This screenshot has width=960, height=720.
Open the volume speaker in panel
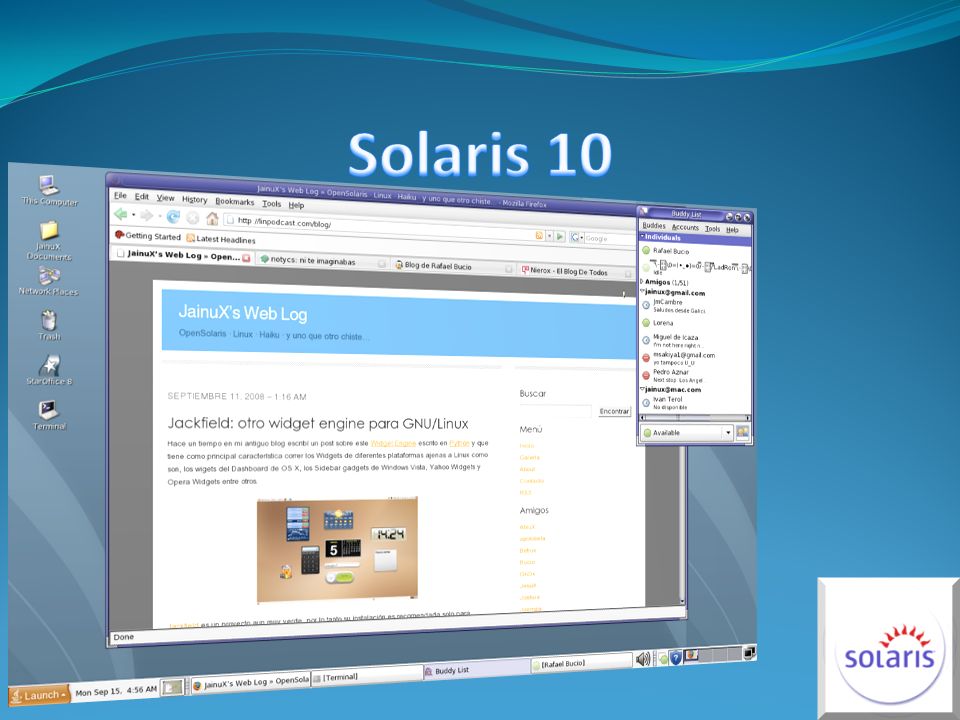click(643, 659)
